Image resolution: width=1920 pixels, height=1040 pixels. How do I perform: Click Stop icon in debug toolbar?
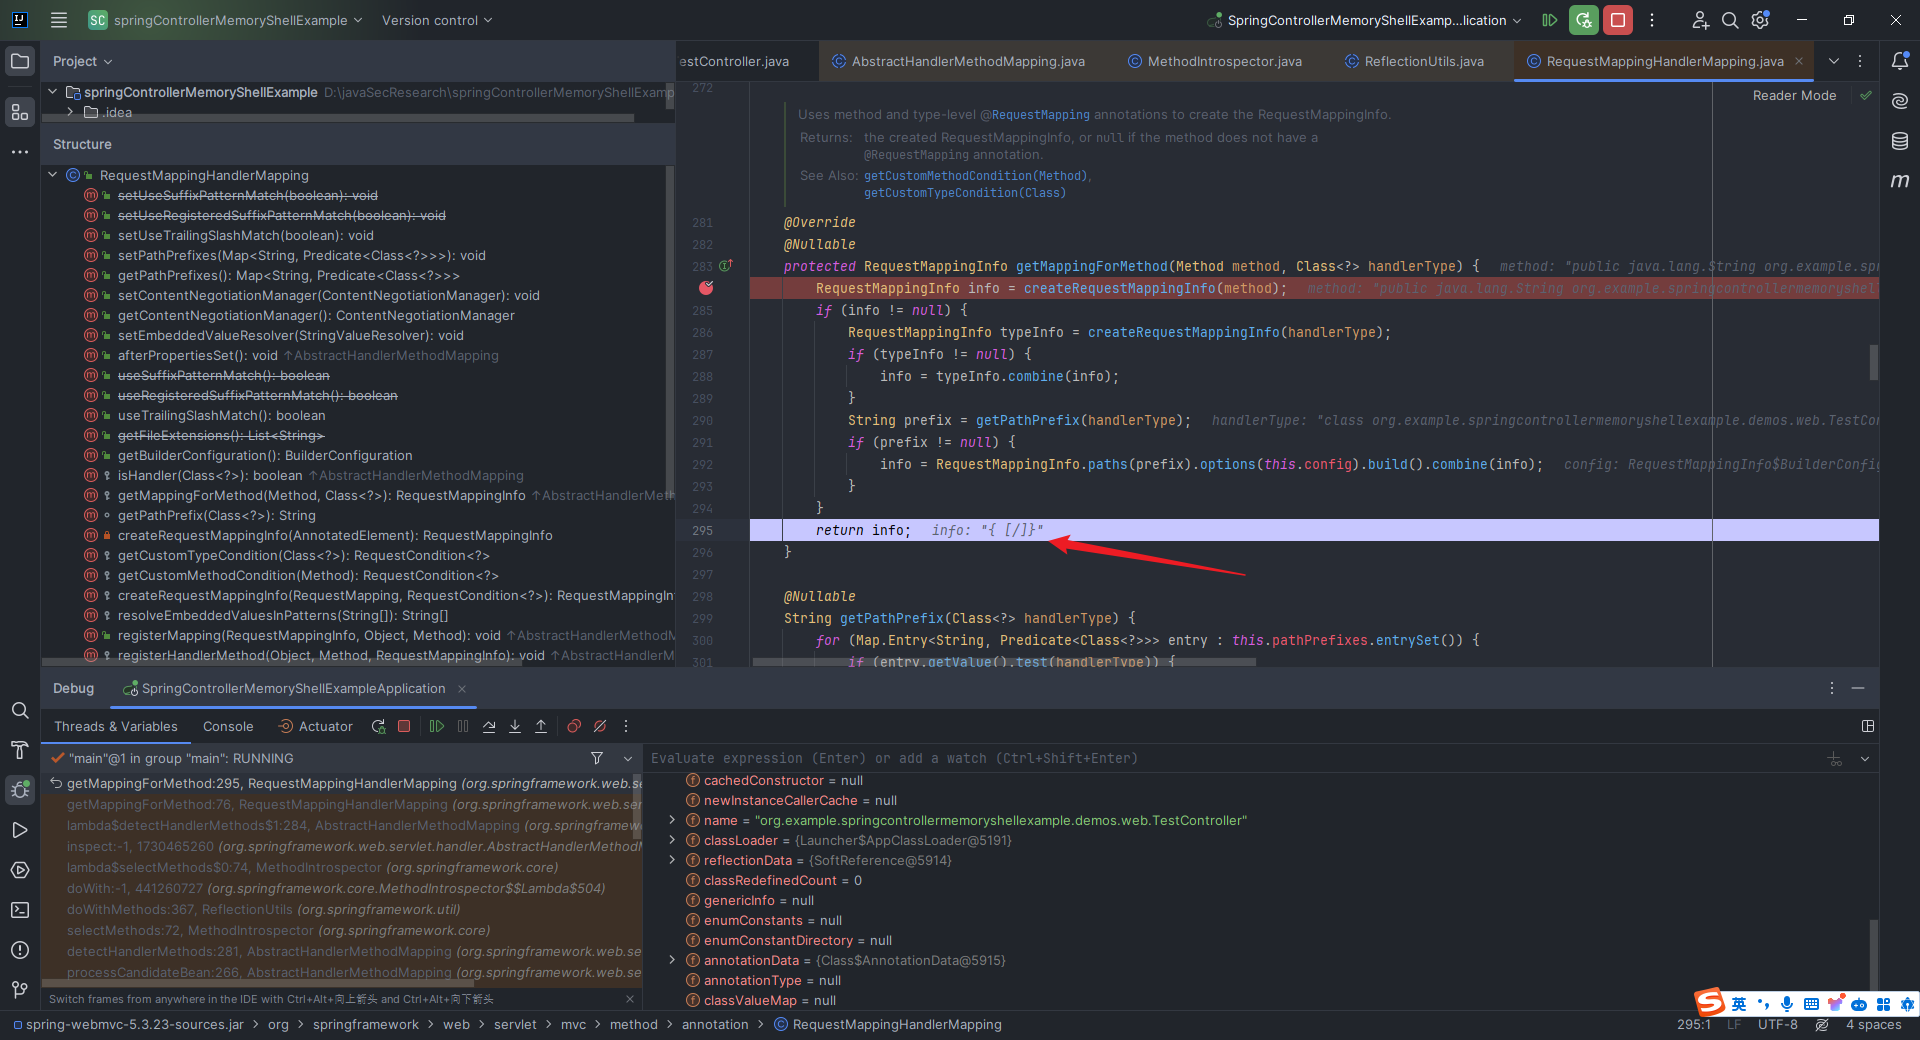404,727
